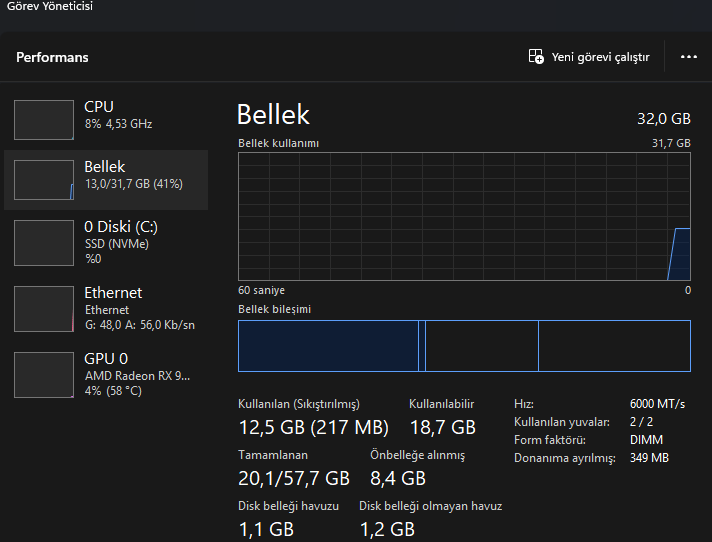Screen dimensions: 712x542
Task: Click the large Bellek title
Action: (273, 114)
